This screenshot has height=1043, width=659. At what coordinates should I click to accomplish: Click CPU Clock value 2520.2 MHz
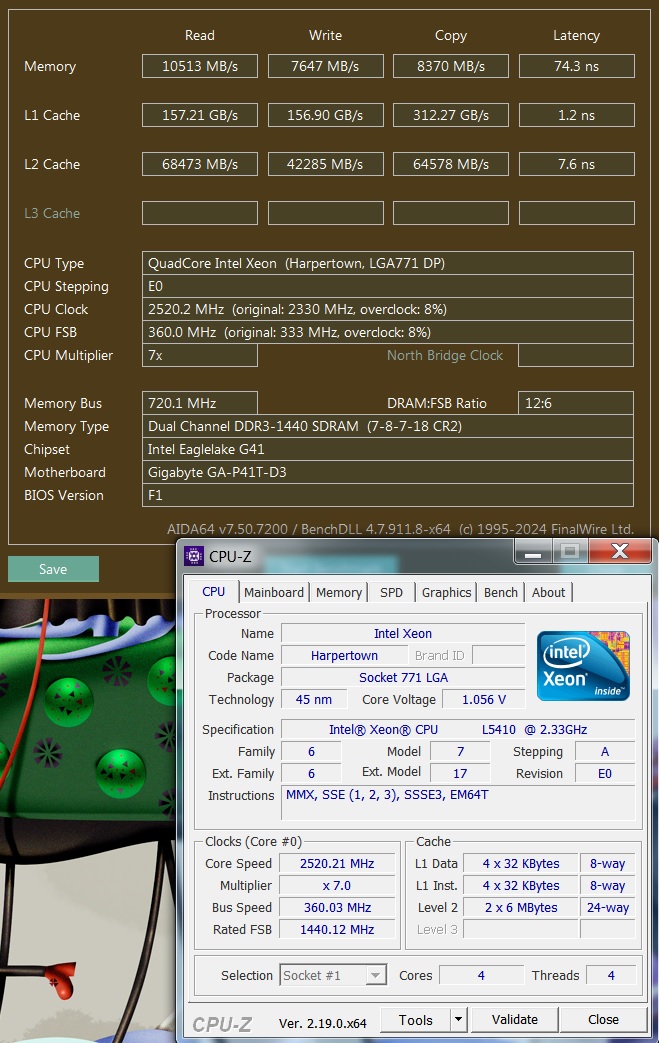pos(388,309)
